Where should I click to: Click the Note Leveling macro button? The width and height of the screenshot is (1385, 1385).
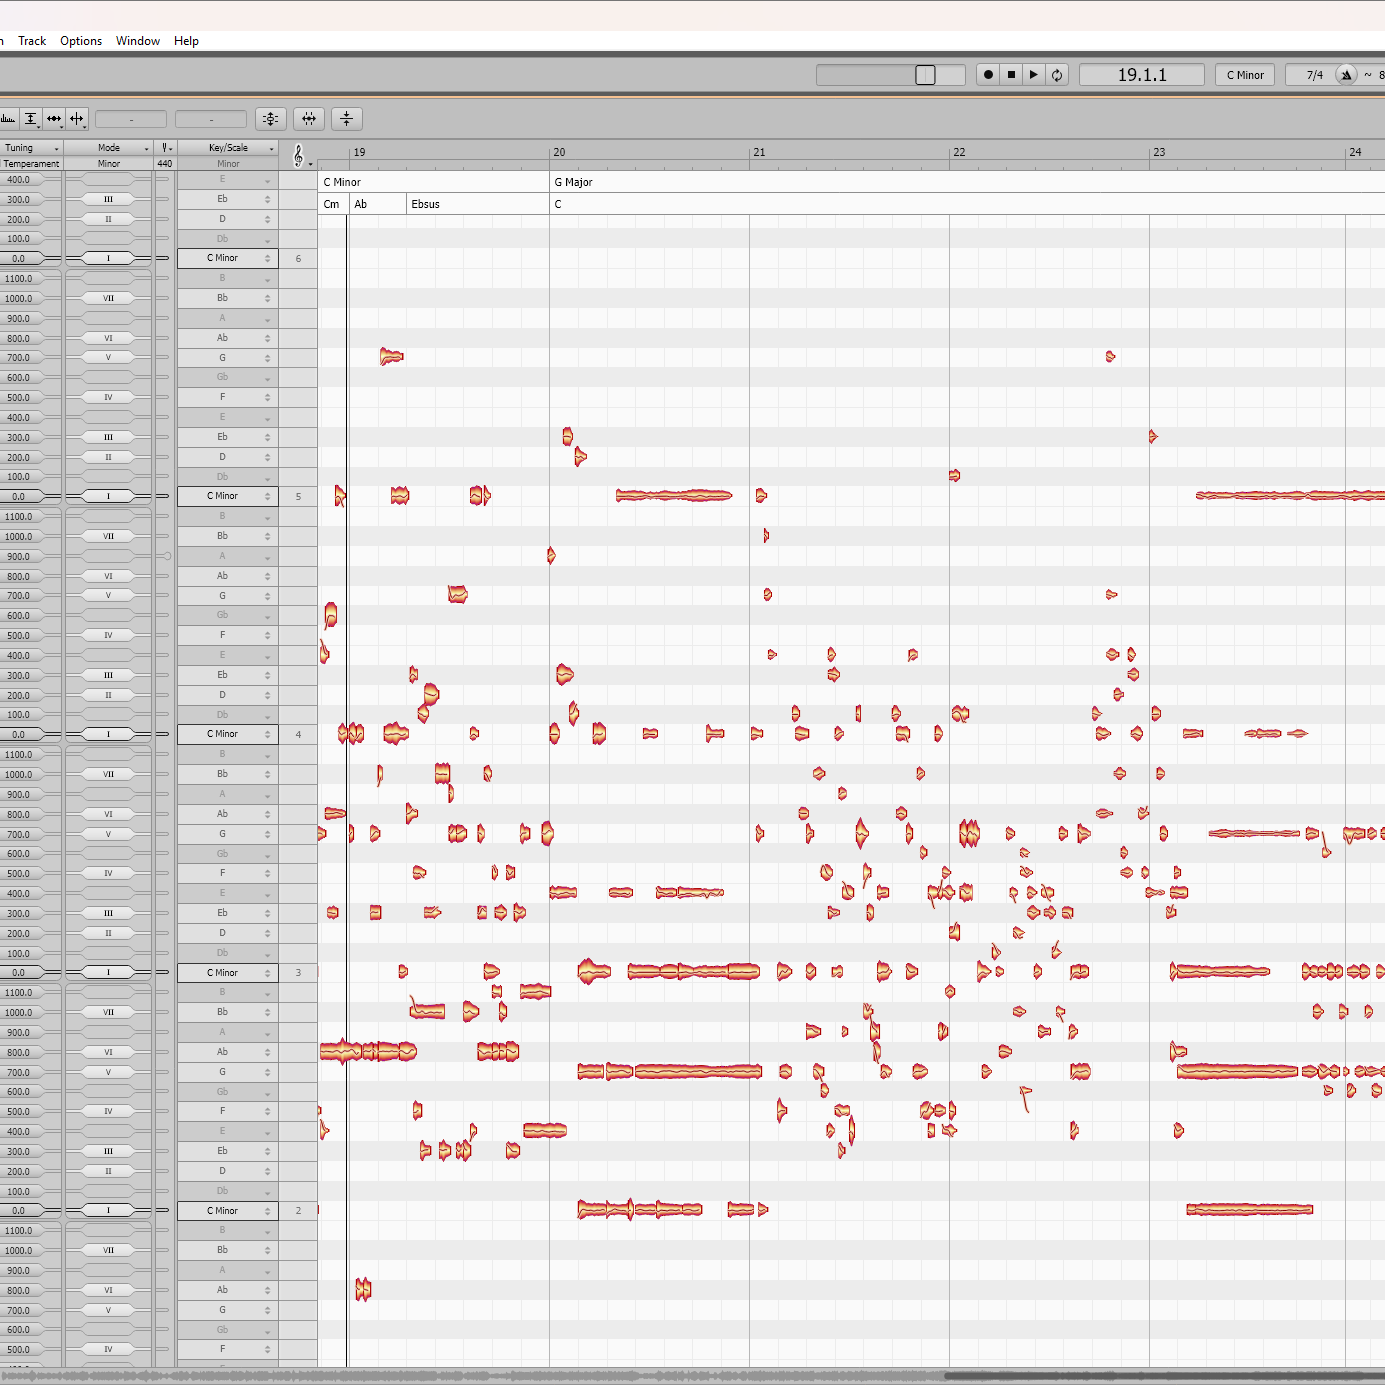pyautogui.click(x=346, y=119)
